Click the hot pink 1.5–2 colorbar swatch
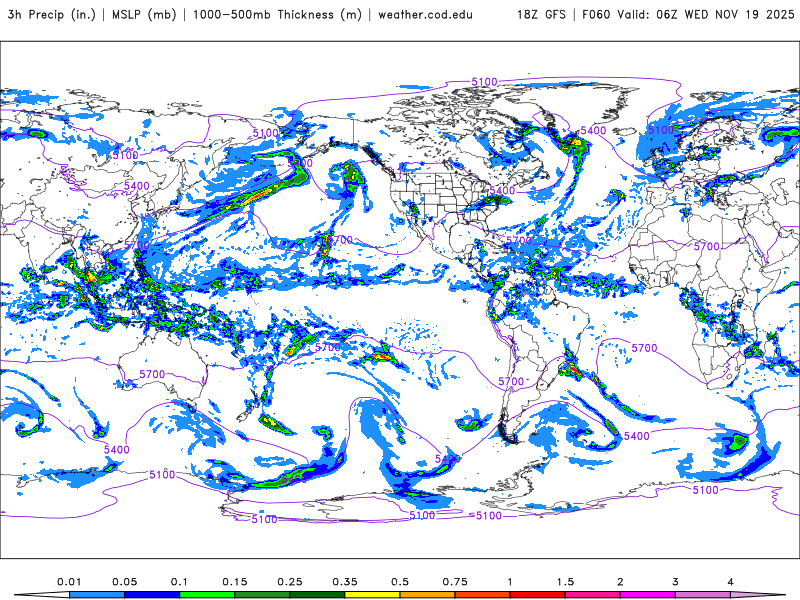The image size is (800, 600). (593, 595)
